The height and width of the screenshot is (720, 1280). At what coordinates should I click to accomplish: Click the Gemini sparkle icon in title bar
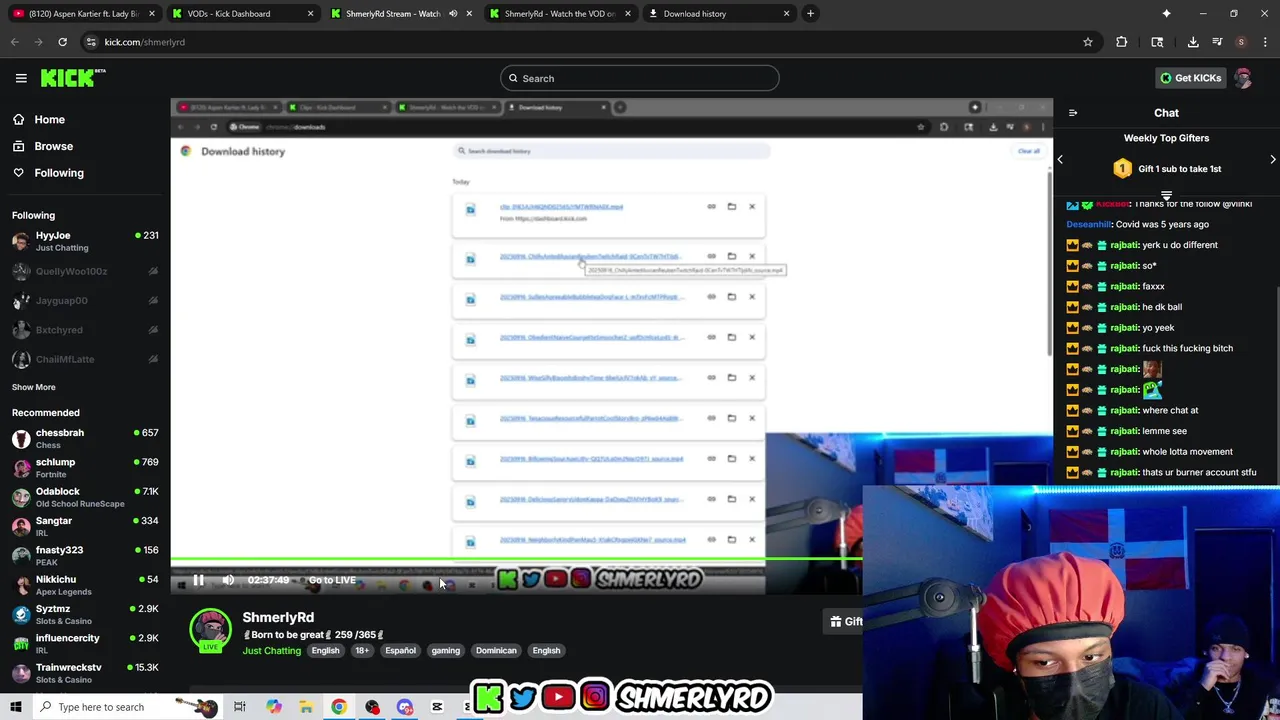[1166, 14]
